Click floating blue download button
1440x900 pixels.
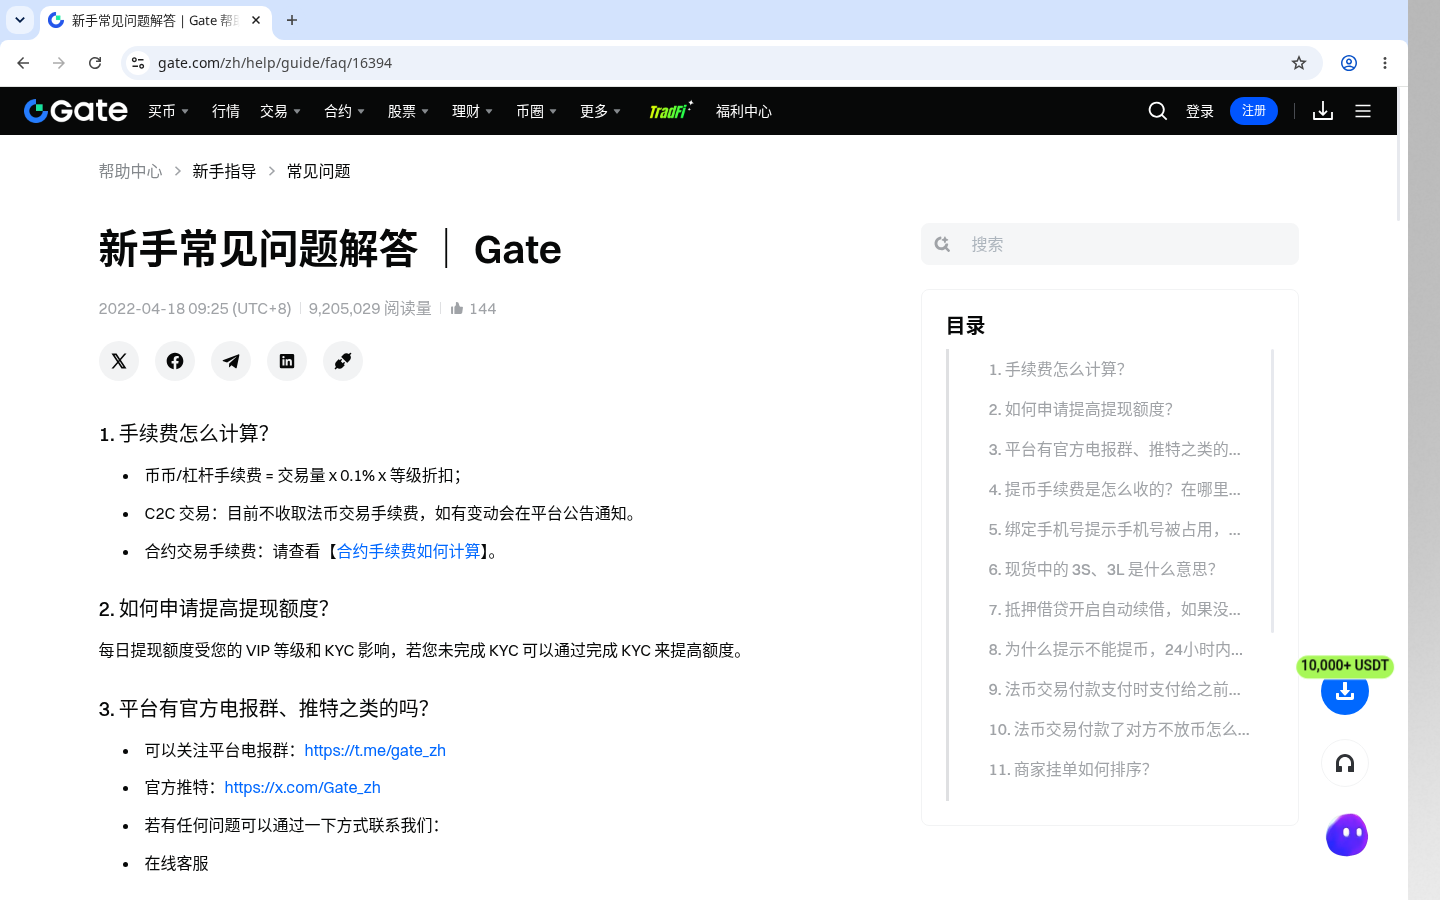click(1345, 692)
